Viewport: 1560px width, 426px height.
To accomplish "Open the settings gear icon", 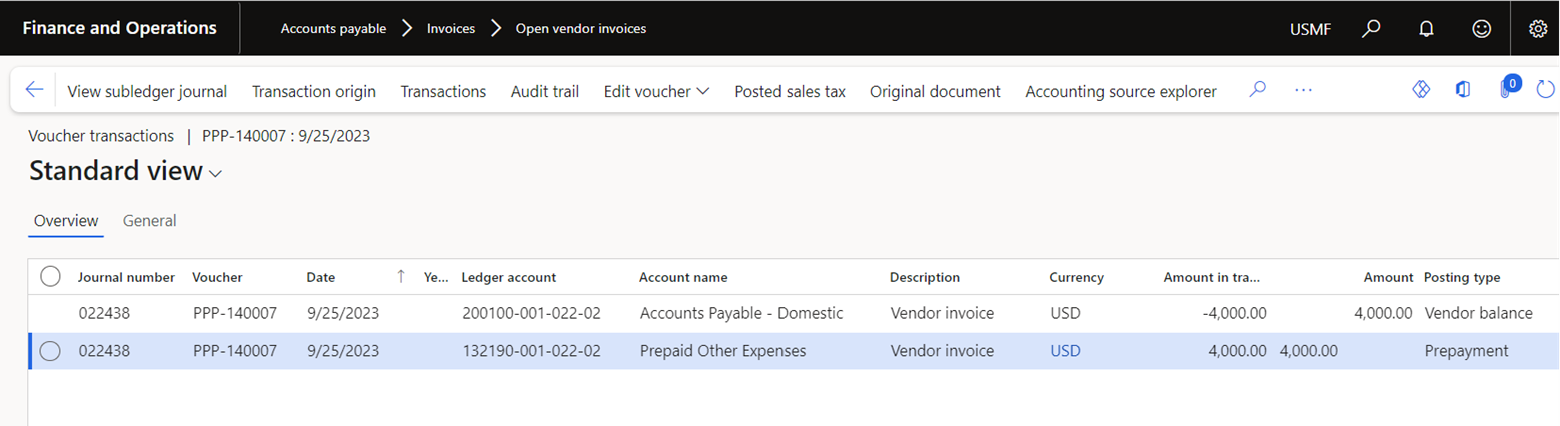I will point(1538,28).
